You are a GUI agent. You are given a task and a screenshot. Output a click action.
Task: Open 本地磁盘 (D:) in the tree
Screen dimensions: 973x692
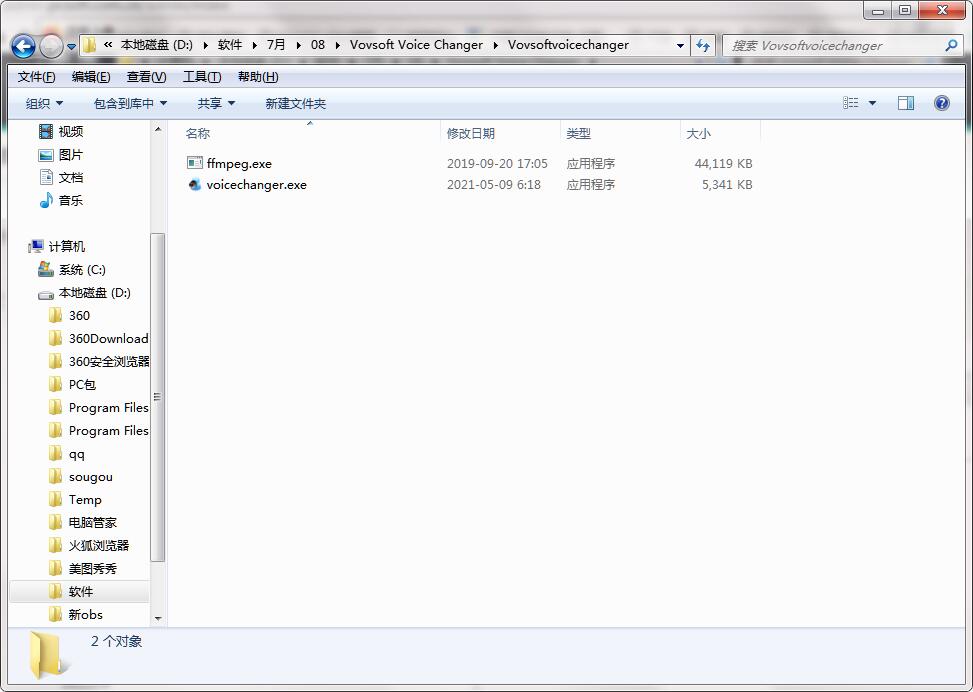click(x=84, y=292)
